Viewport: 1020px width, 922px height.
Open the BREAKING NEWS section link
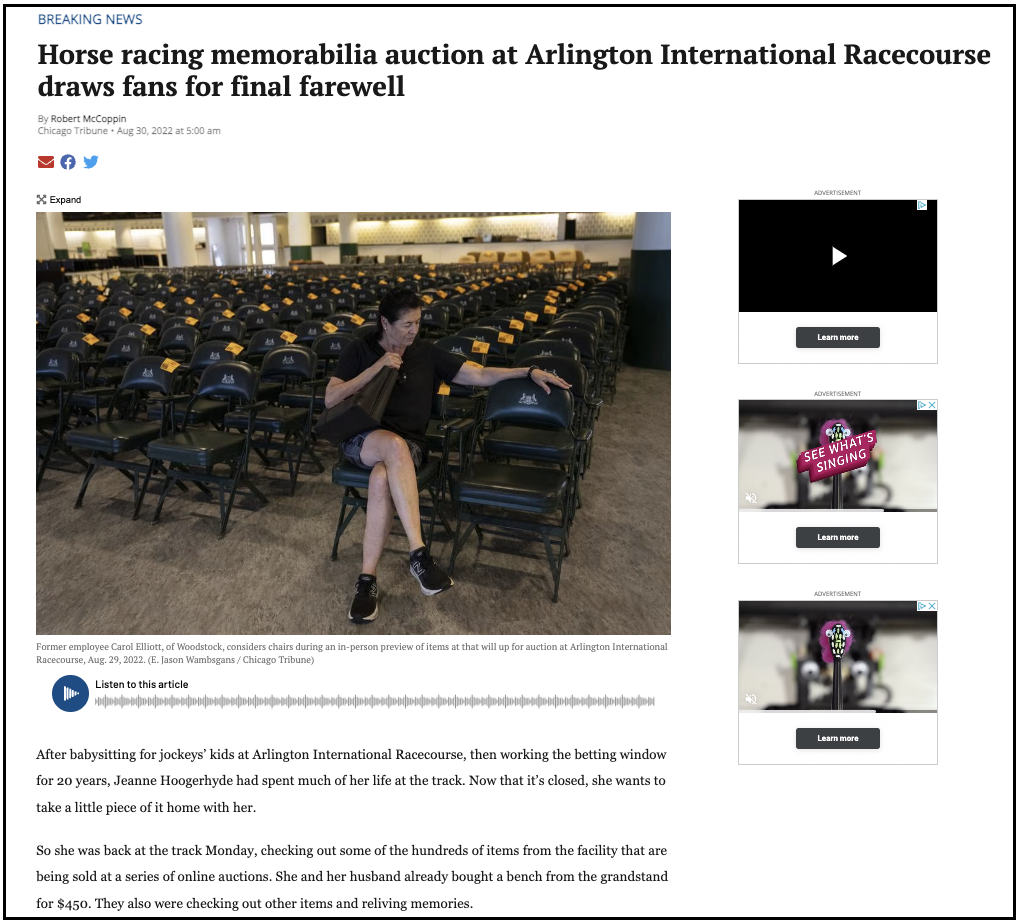(90, 19)
